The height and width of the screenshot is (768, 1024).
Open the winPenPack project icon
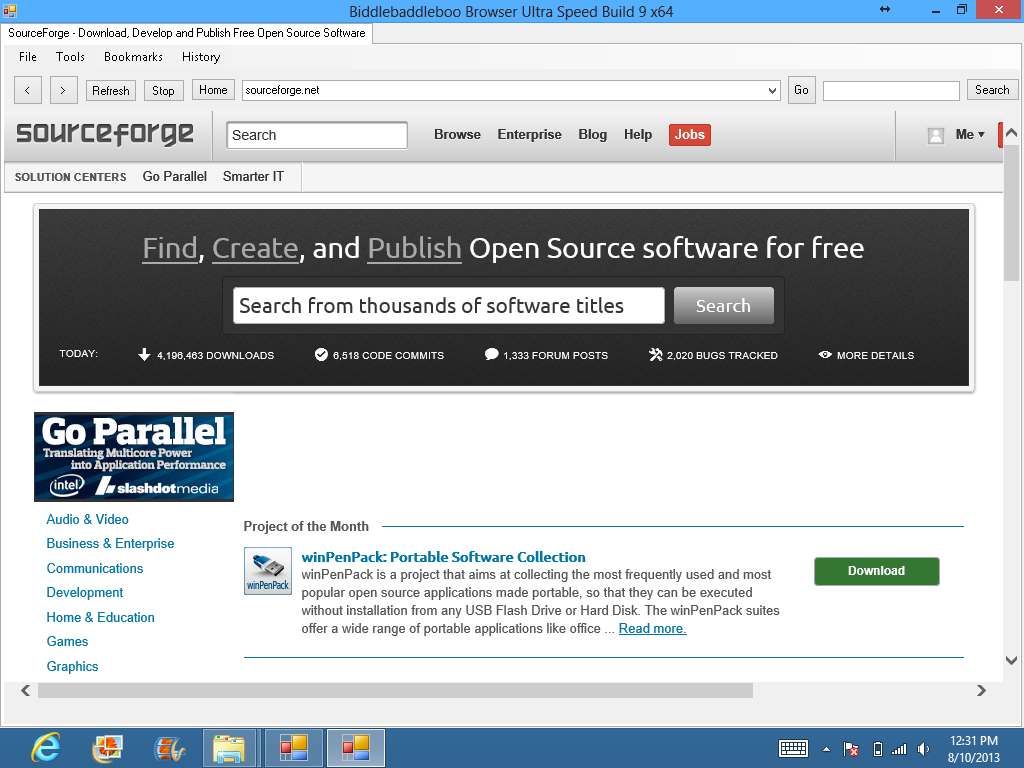click(268, 571)
